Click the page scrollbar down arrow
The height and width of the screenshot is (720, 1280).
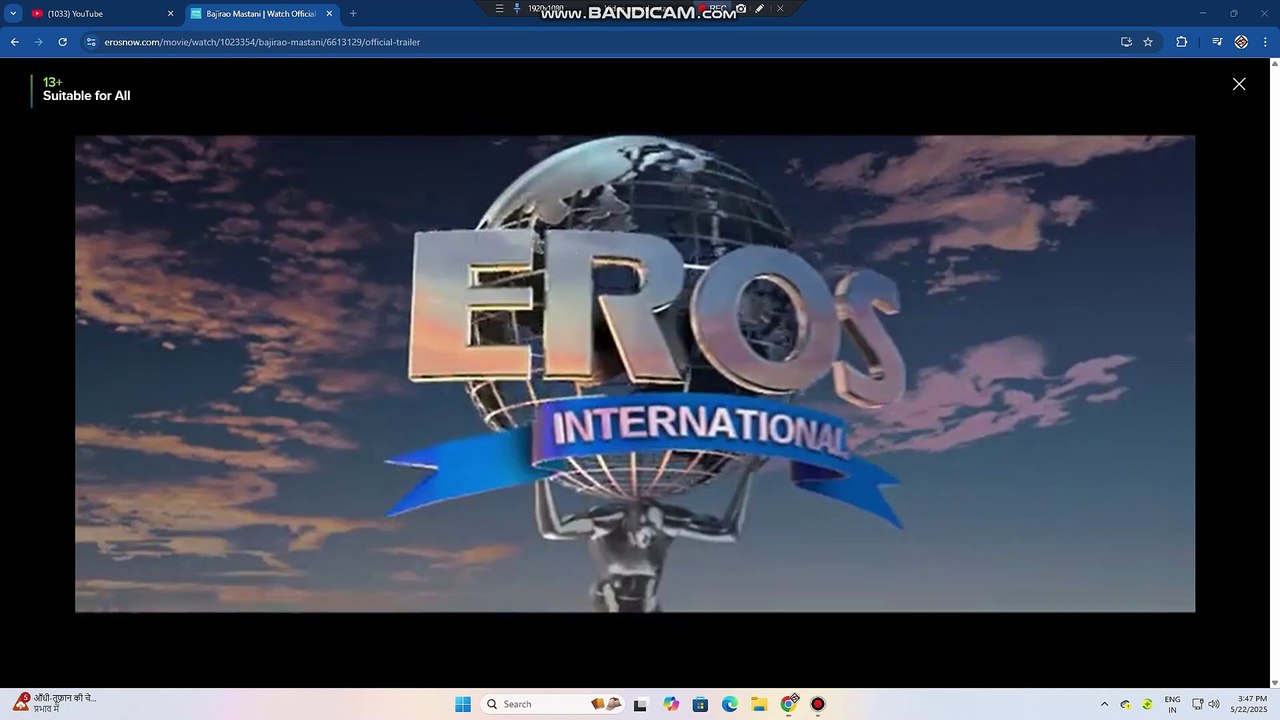click(1274, 682)
